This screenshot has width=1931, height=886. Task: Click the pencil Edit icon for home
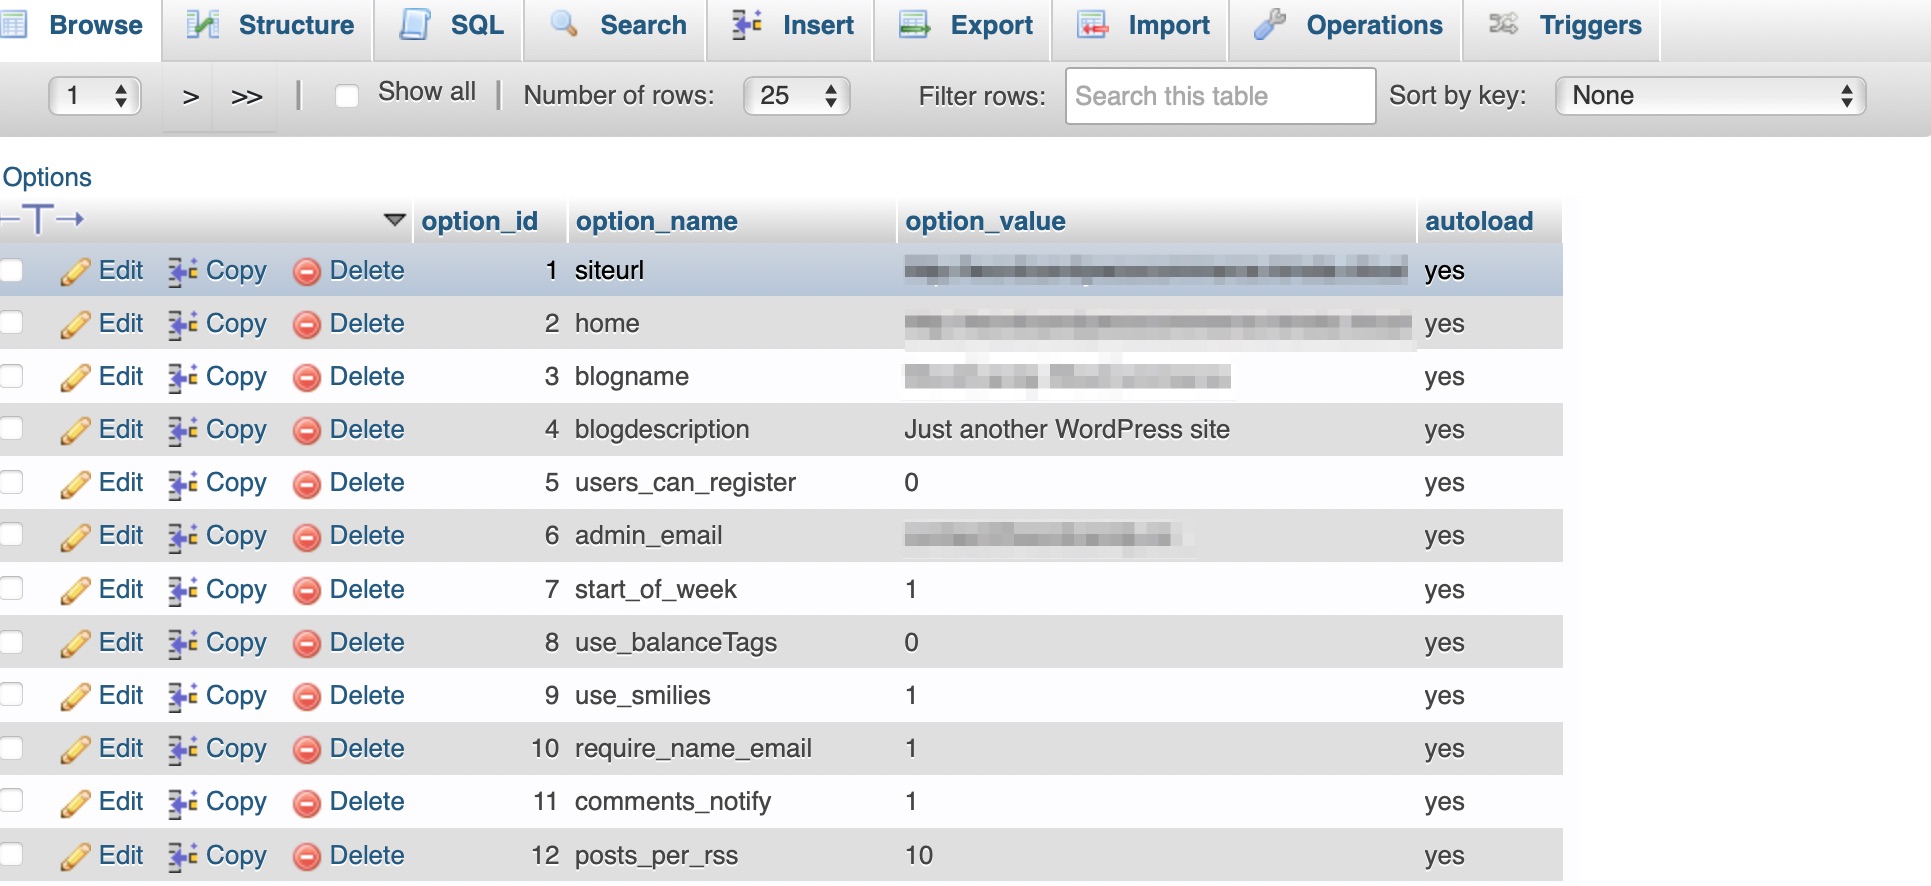pos(75,325)
